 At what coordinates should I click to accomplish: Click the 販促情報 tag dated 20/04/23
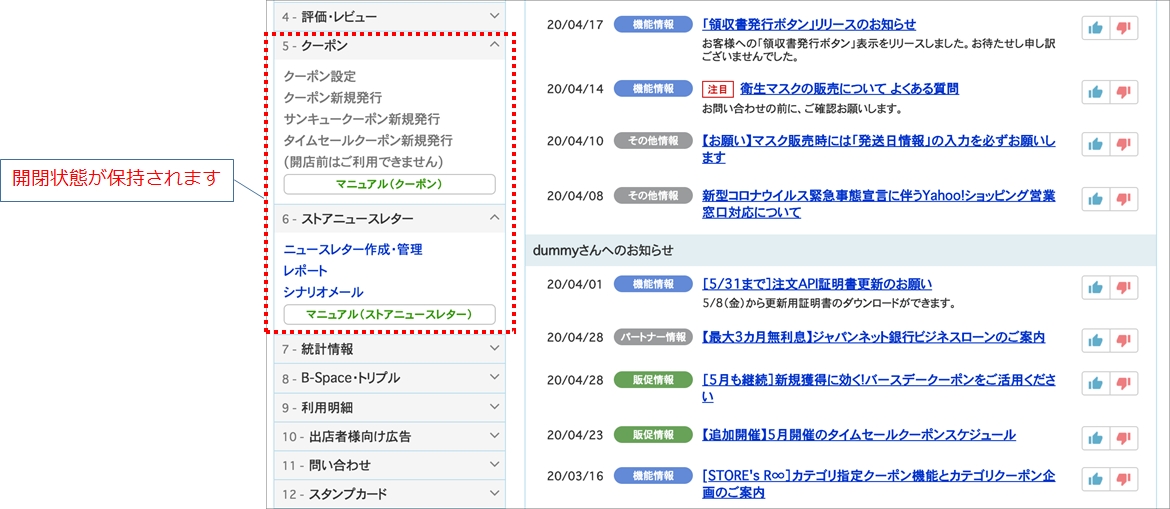[652, 434]
